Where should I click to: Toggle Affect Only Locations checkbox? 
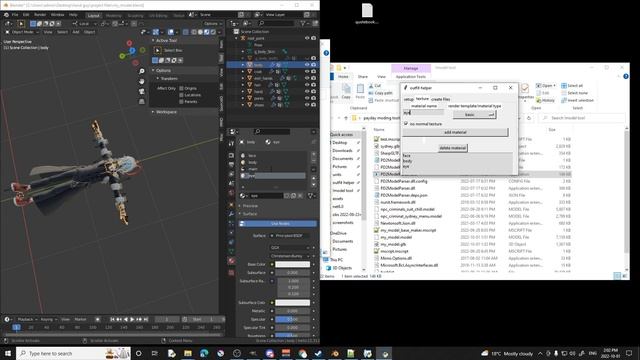pyautogui.click(x=181, y=95)
